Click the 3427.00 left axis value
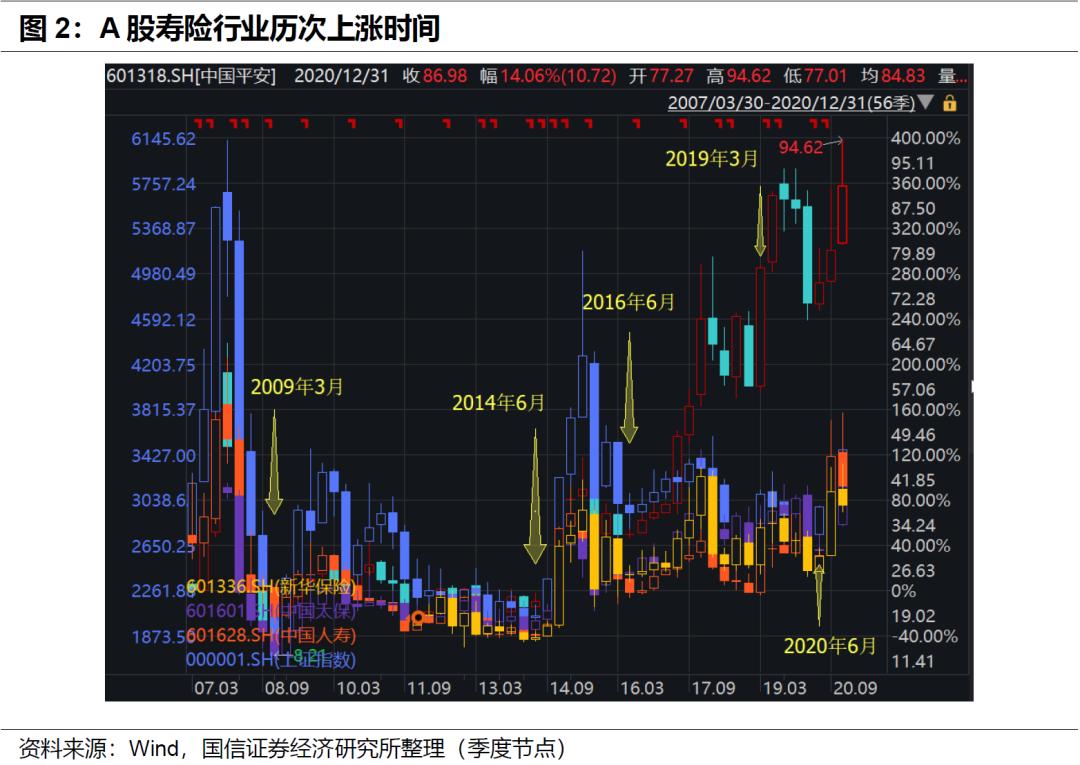 (x=163, y=456)
